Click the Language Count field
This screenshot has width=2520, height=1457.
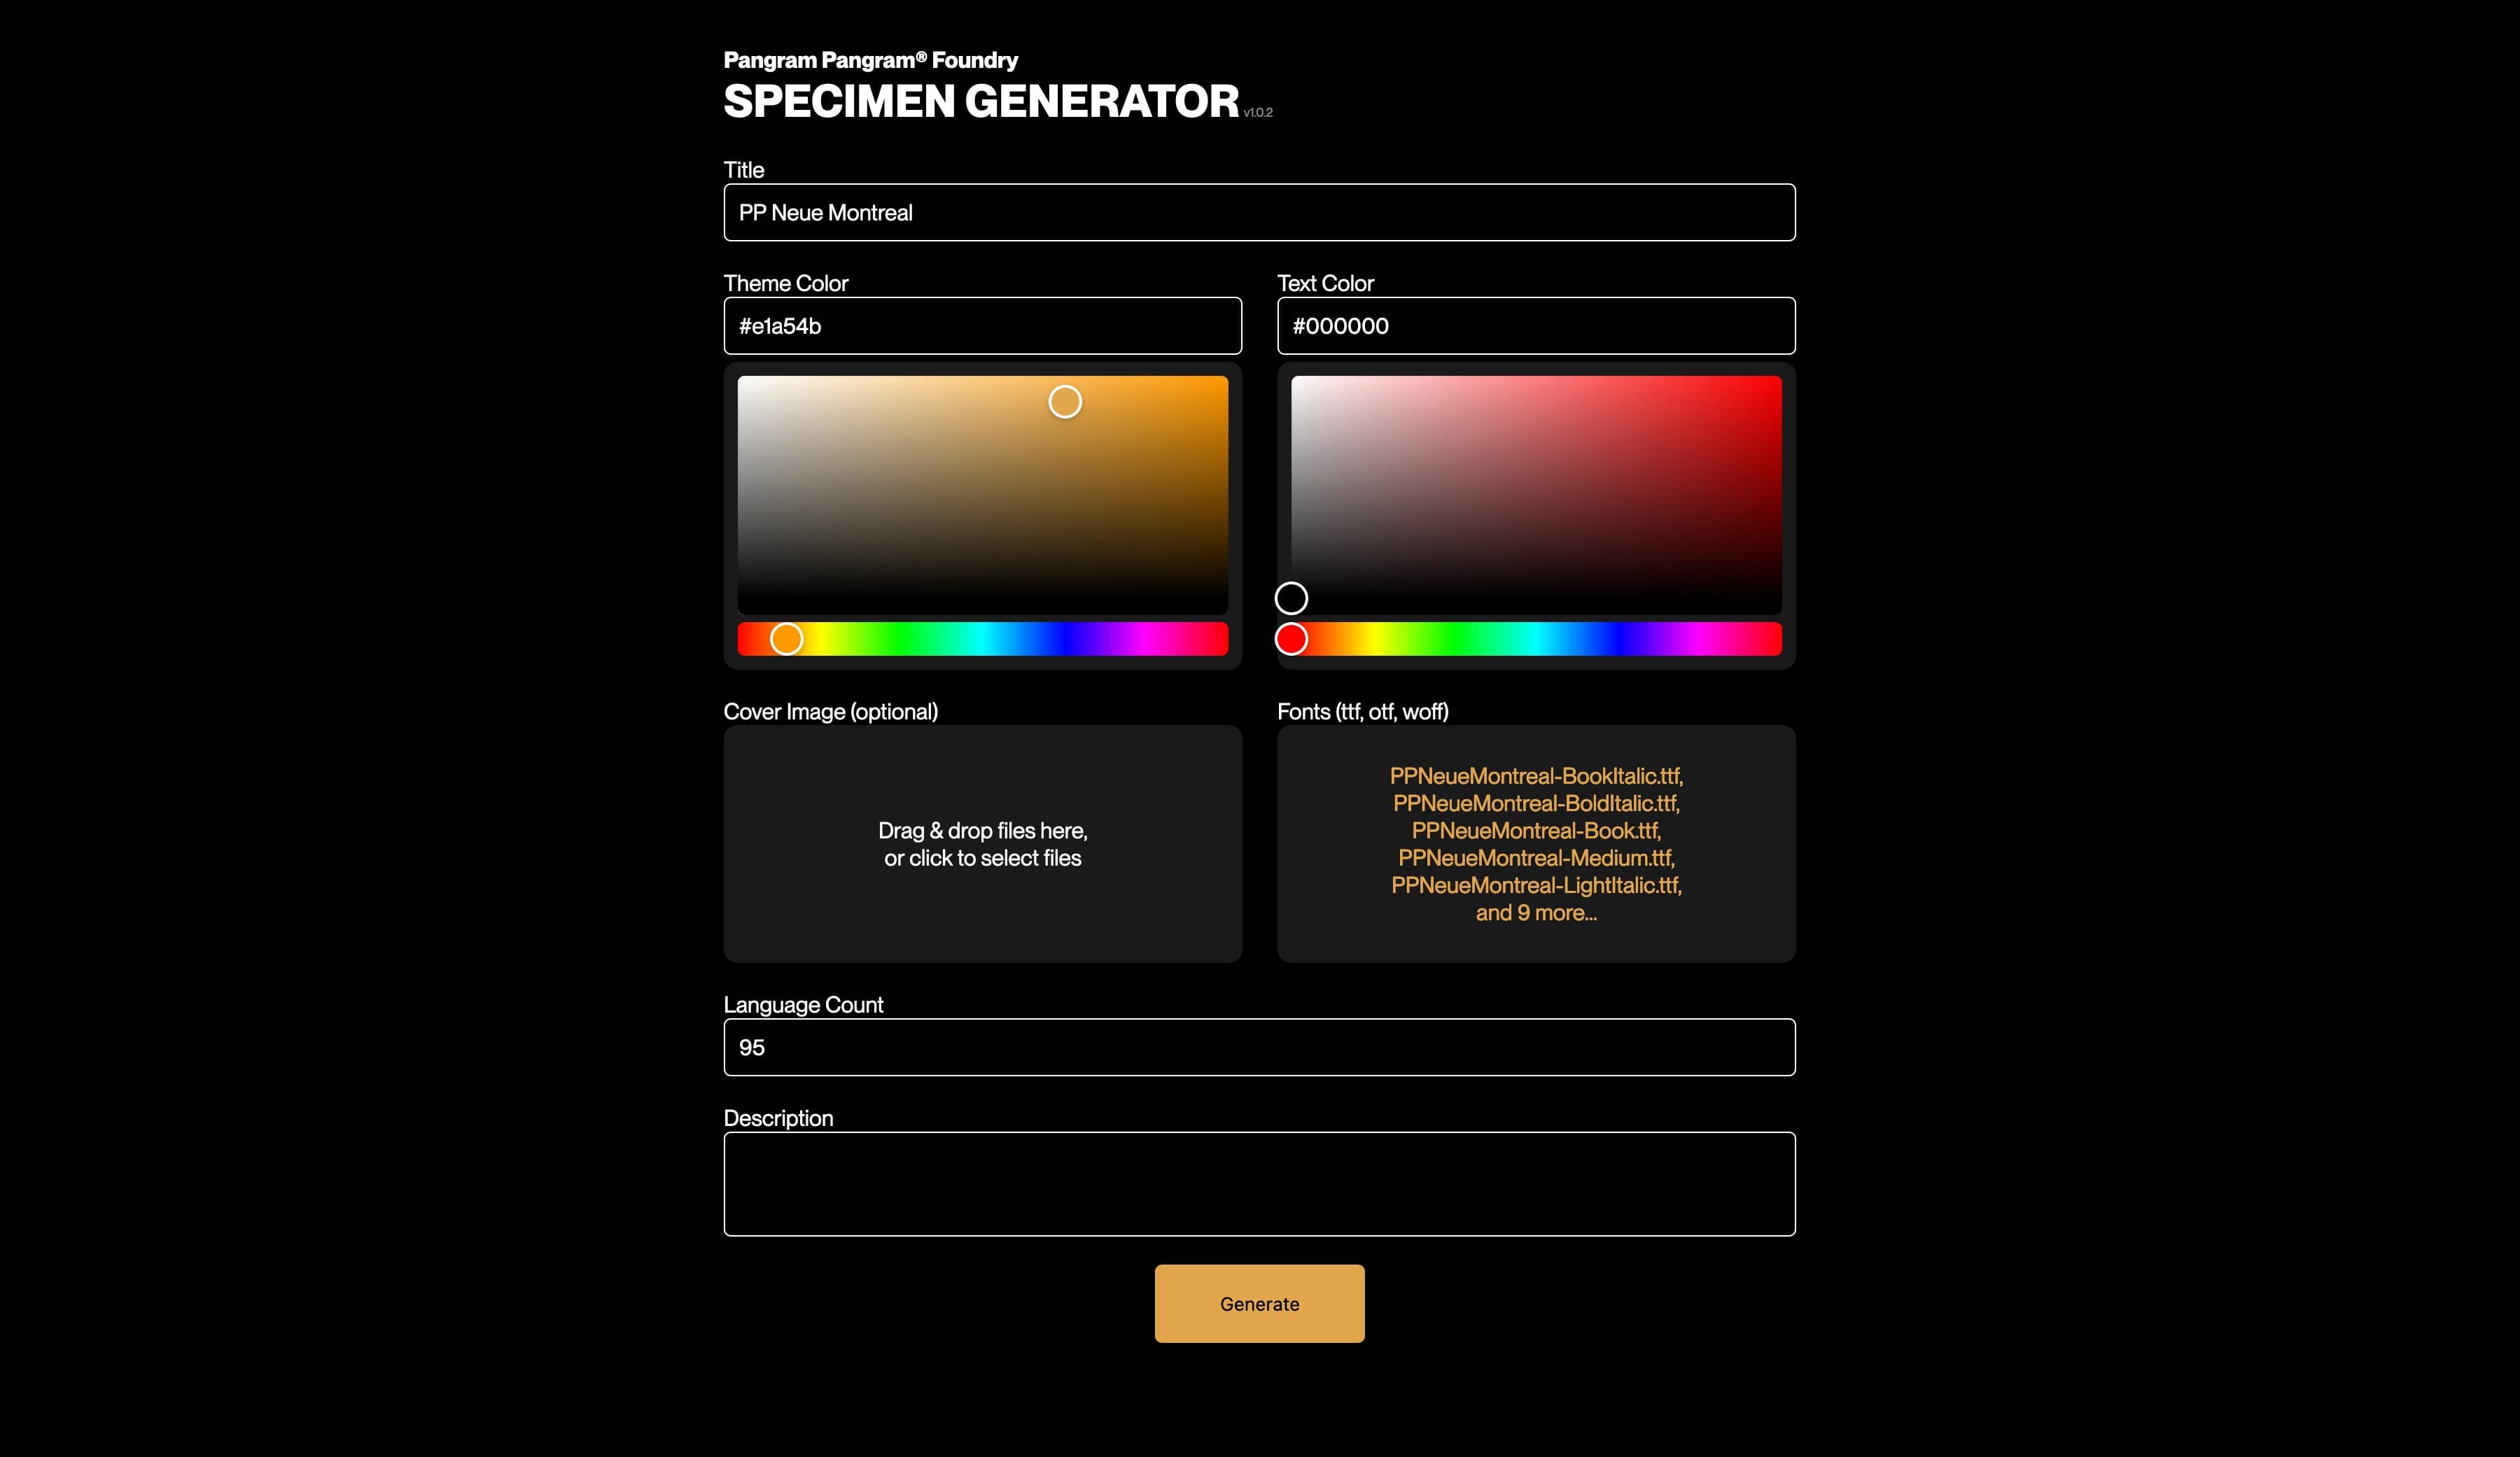click(1259, 1047)
